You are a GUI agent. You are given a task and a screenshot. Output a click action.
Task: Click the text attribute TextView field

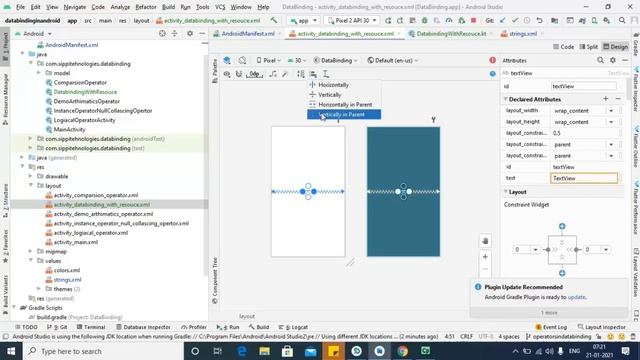pos(584,178)
